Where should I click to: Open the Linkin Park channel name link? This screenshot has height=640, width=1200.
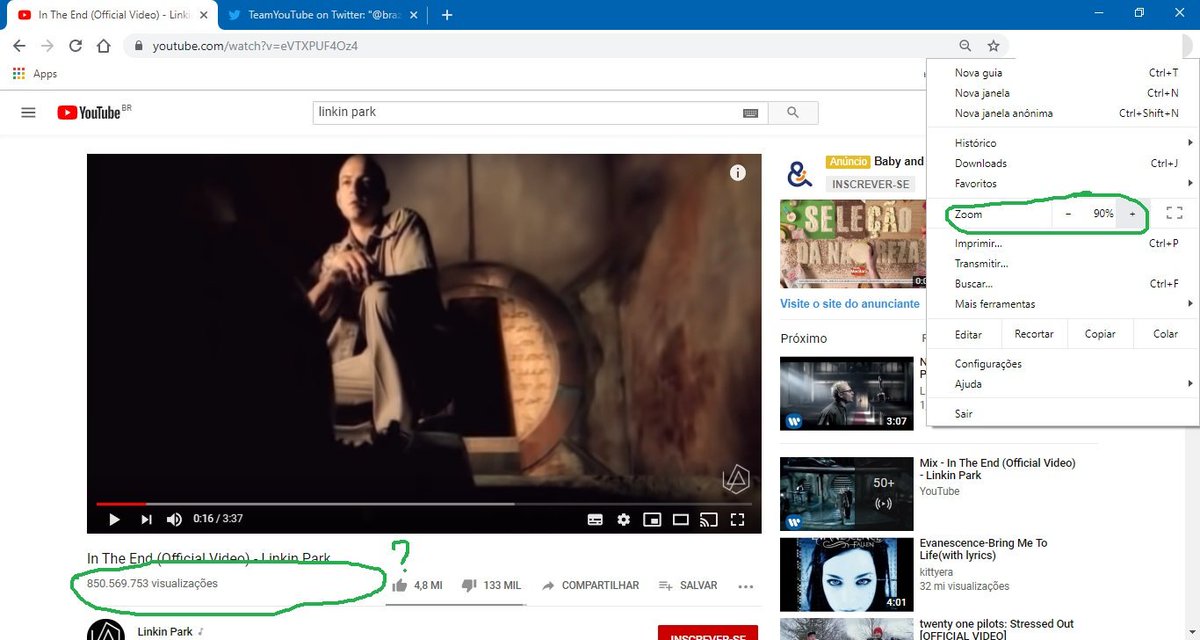(x=165, y=632)
